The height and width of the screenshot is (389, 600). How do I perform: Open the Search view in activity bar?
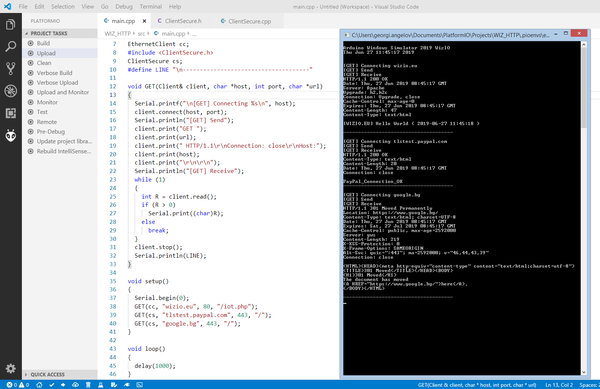tap(10, 47)
